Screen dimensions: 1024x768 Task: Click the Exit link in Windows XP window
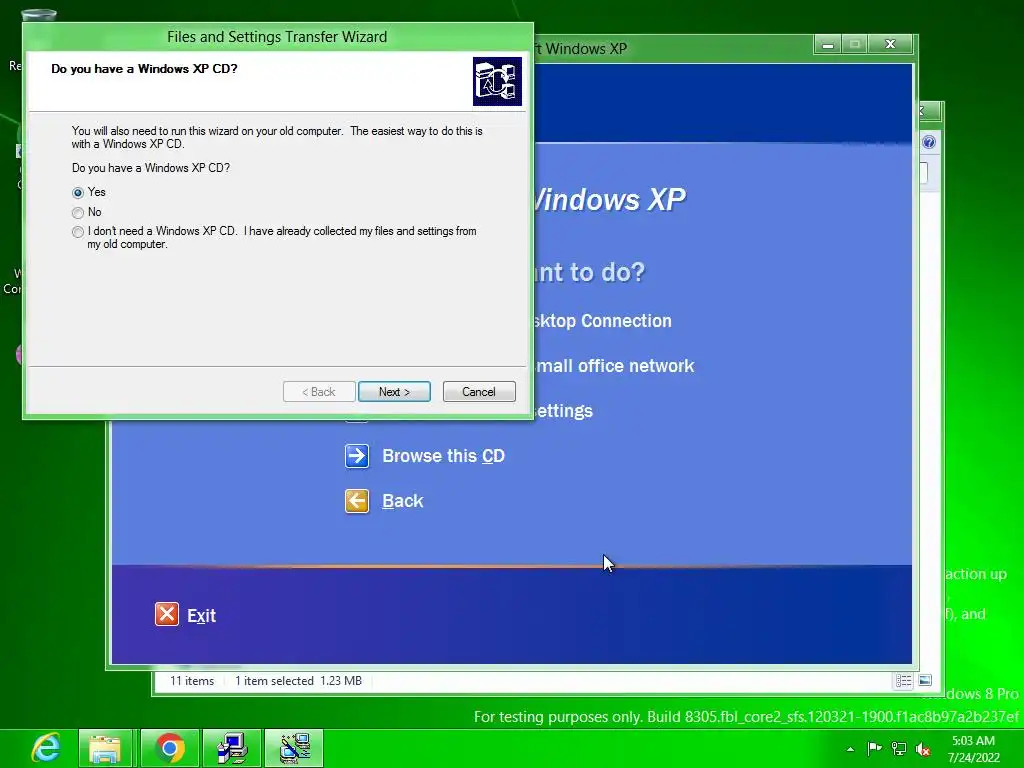(x=201, y=616)
